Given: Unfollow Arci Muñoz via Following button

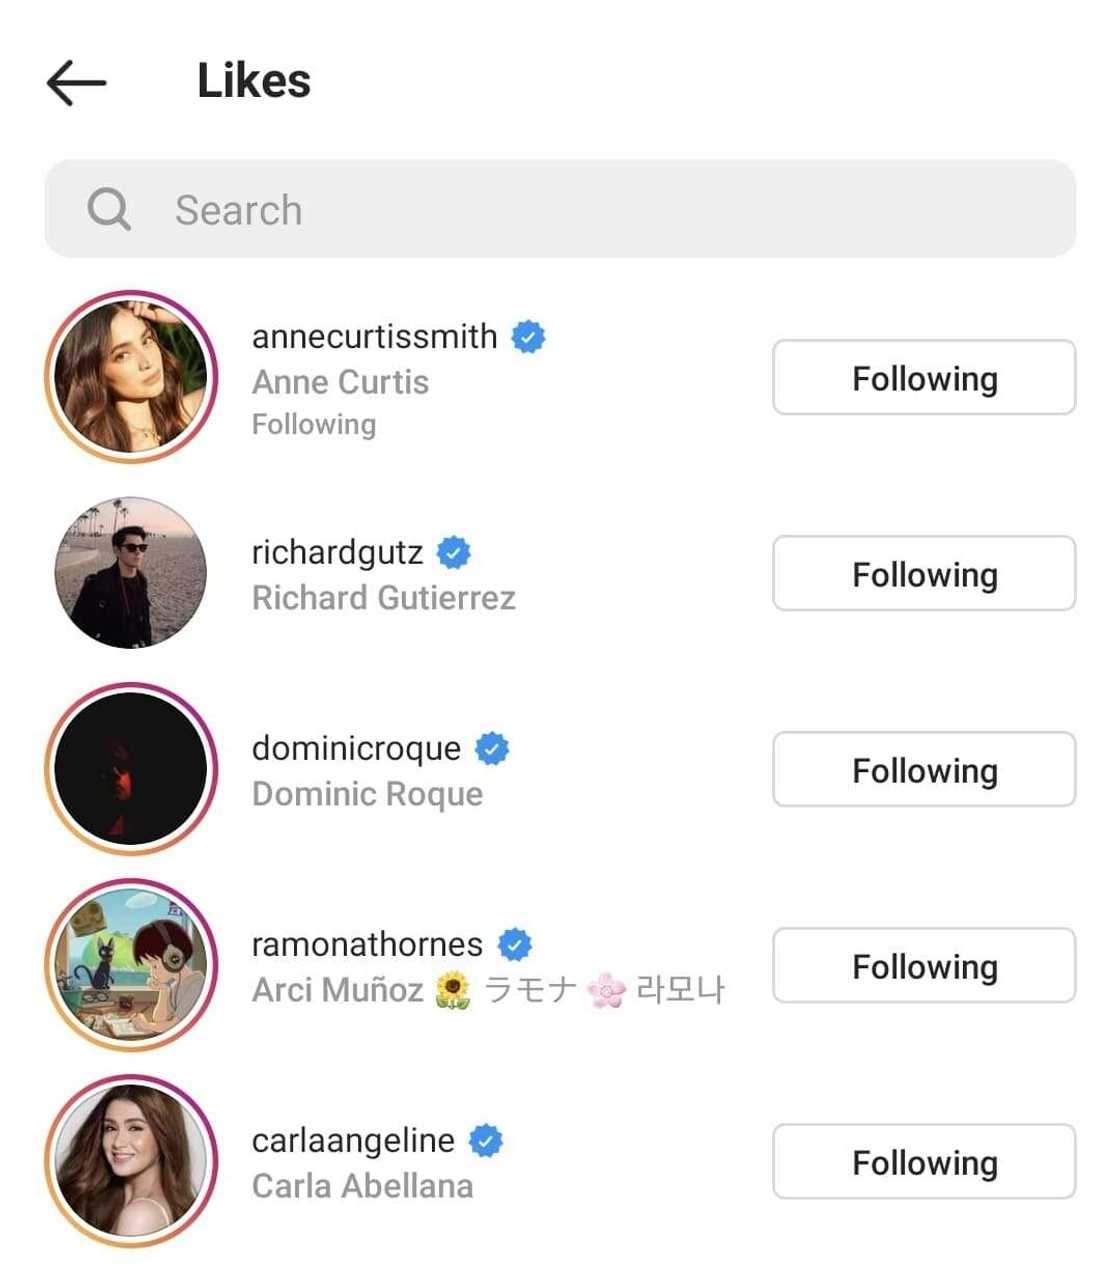Looking at the screenshot, I should tap(923, 966).
